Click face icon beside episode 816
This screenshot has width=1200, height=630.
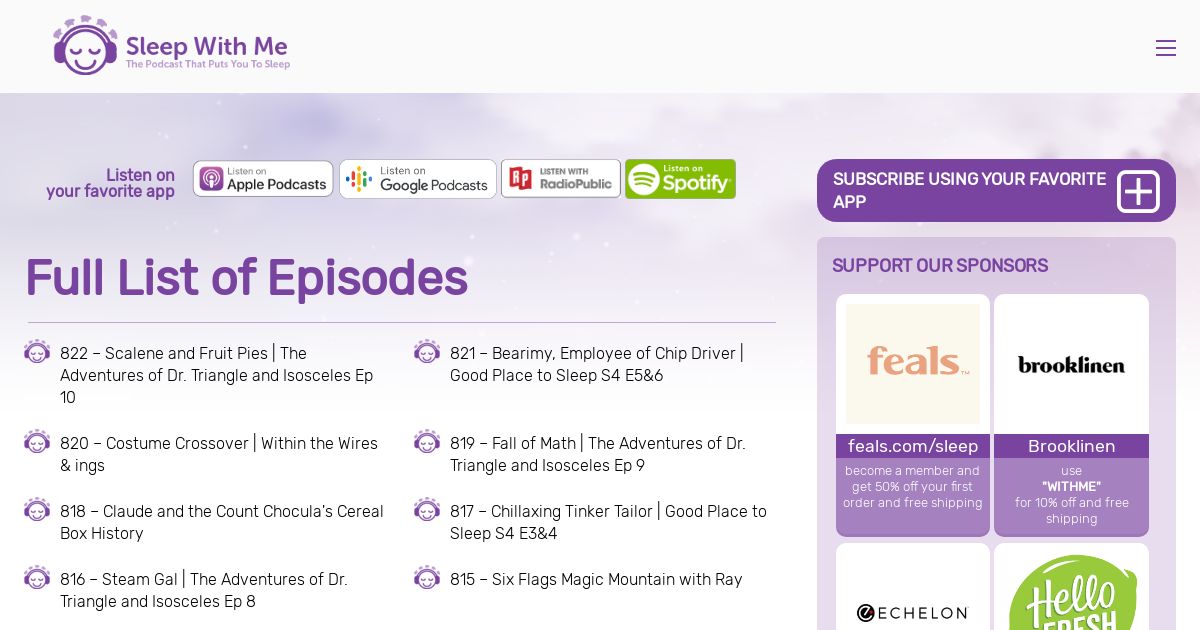(37, 578)
